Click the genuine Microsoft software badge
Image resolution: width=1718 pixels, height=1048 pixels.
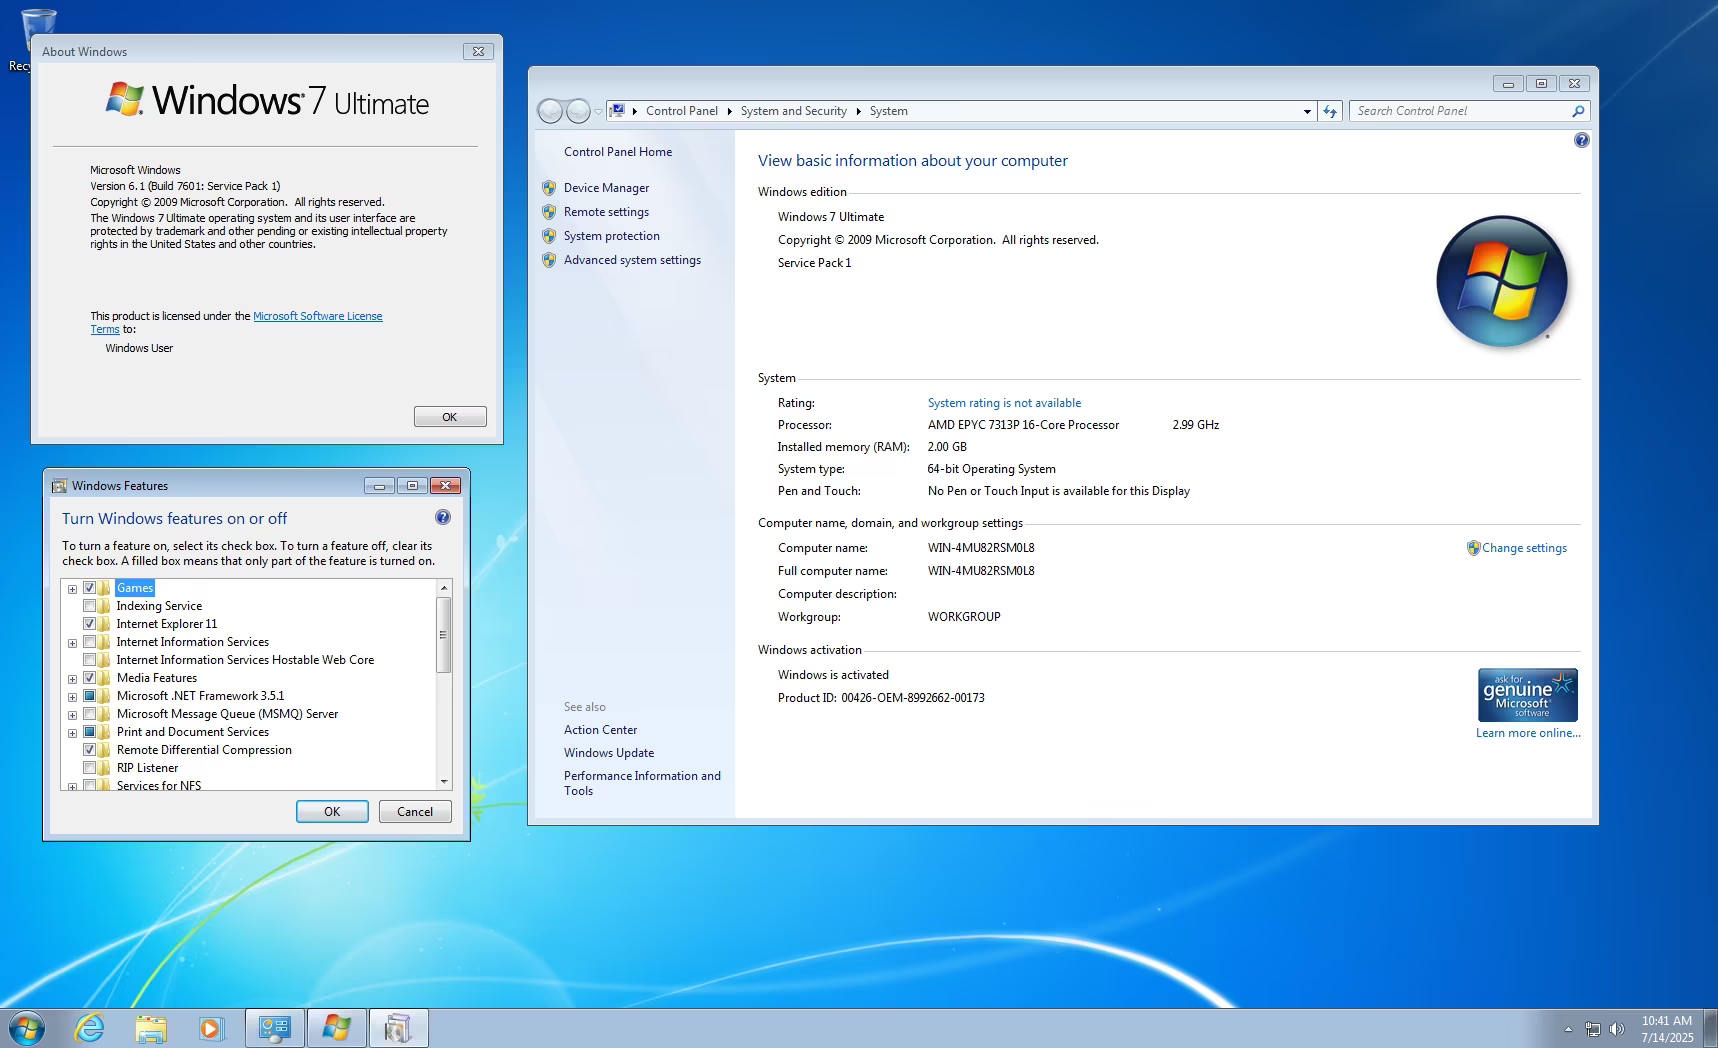click(1527, 695)
